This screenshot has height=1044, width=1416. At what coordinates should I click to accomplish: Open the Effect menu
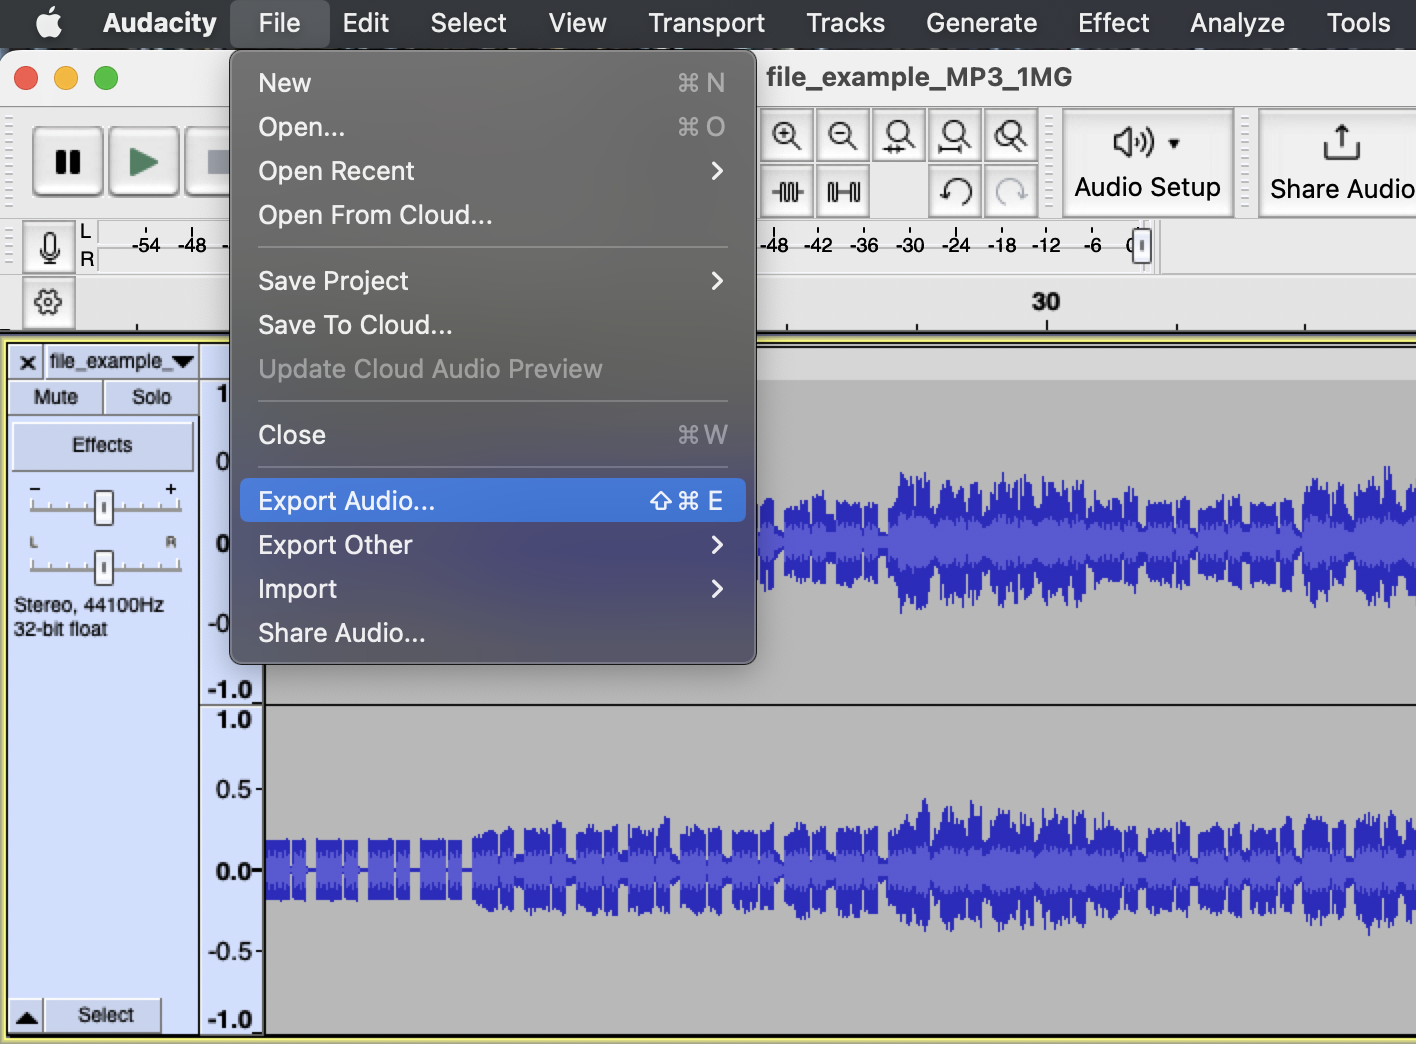[1113, 23]
